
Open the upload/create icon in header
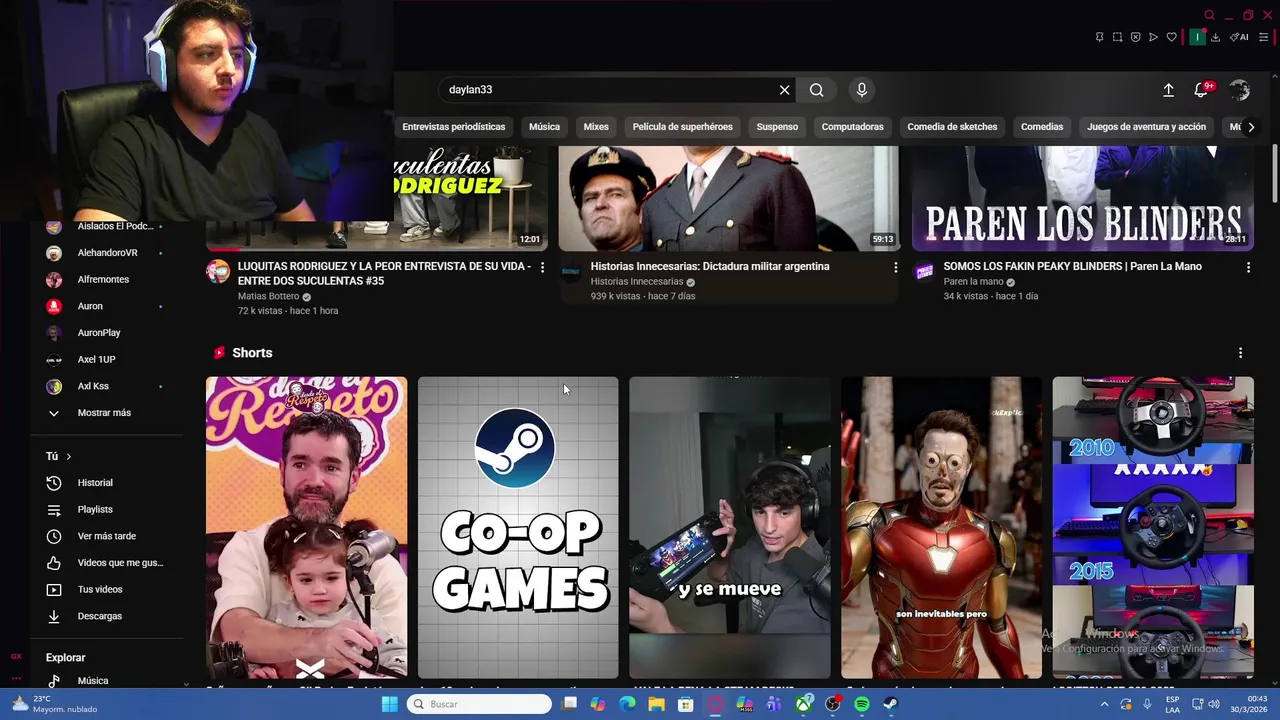click(x=1168, y=90)
